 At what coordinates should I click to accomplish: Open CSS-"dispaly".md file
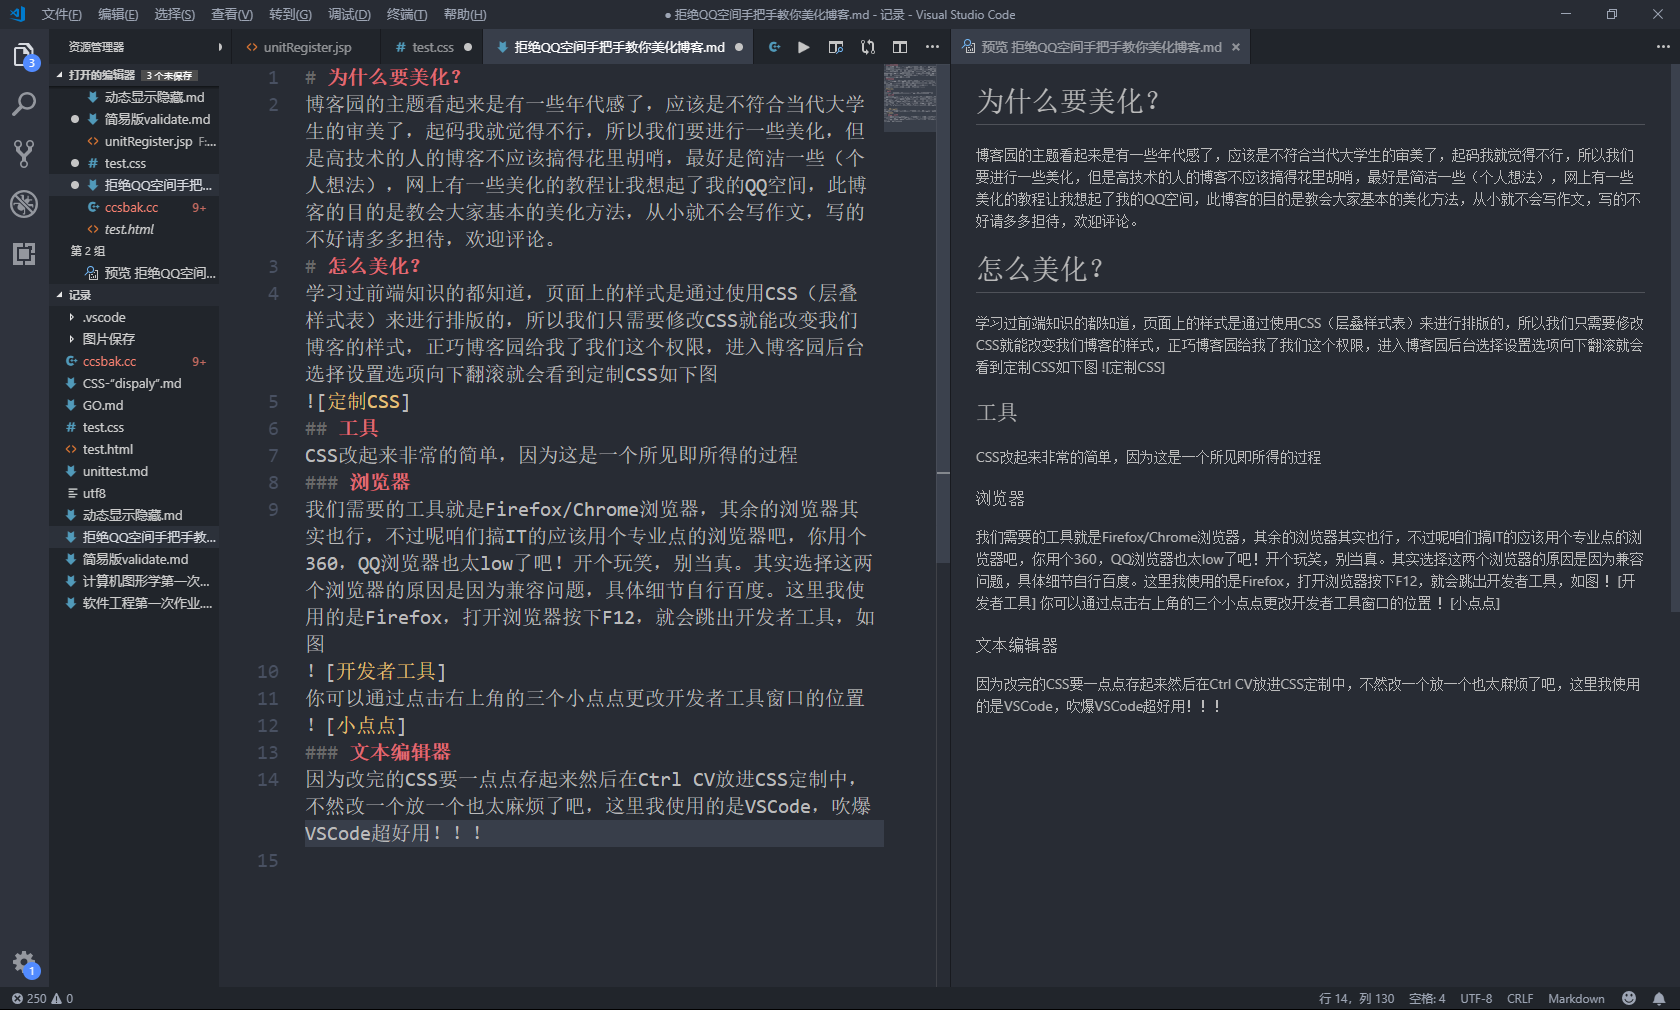coord(134,383)
